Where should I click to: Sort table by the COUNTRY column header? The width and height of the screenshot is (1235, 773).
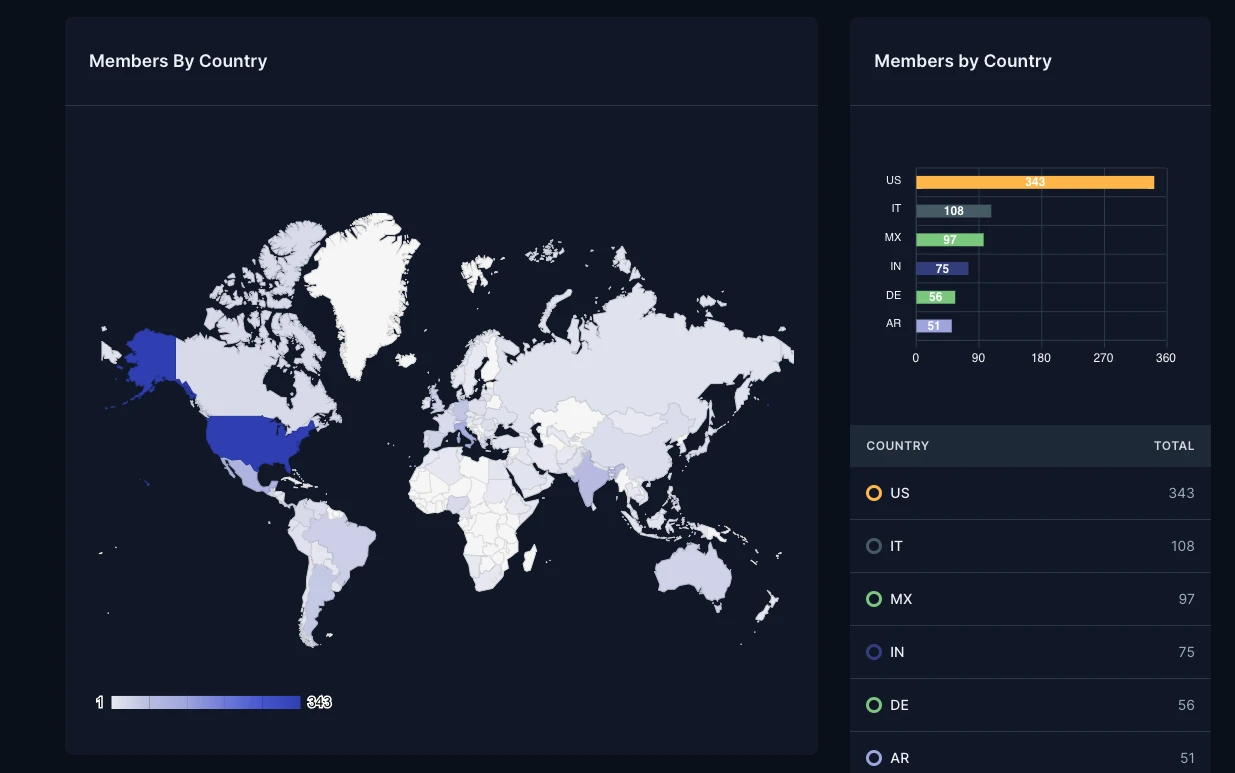click(x=897, y=446)
